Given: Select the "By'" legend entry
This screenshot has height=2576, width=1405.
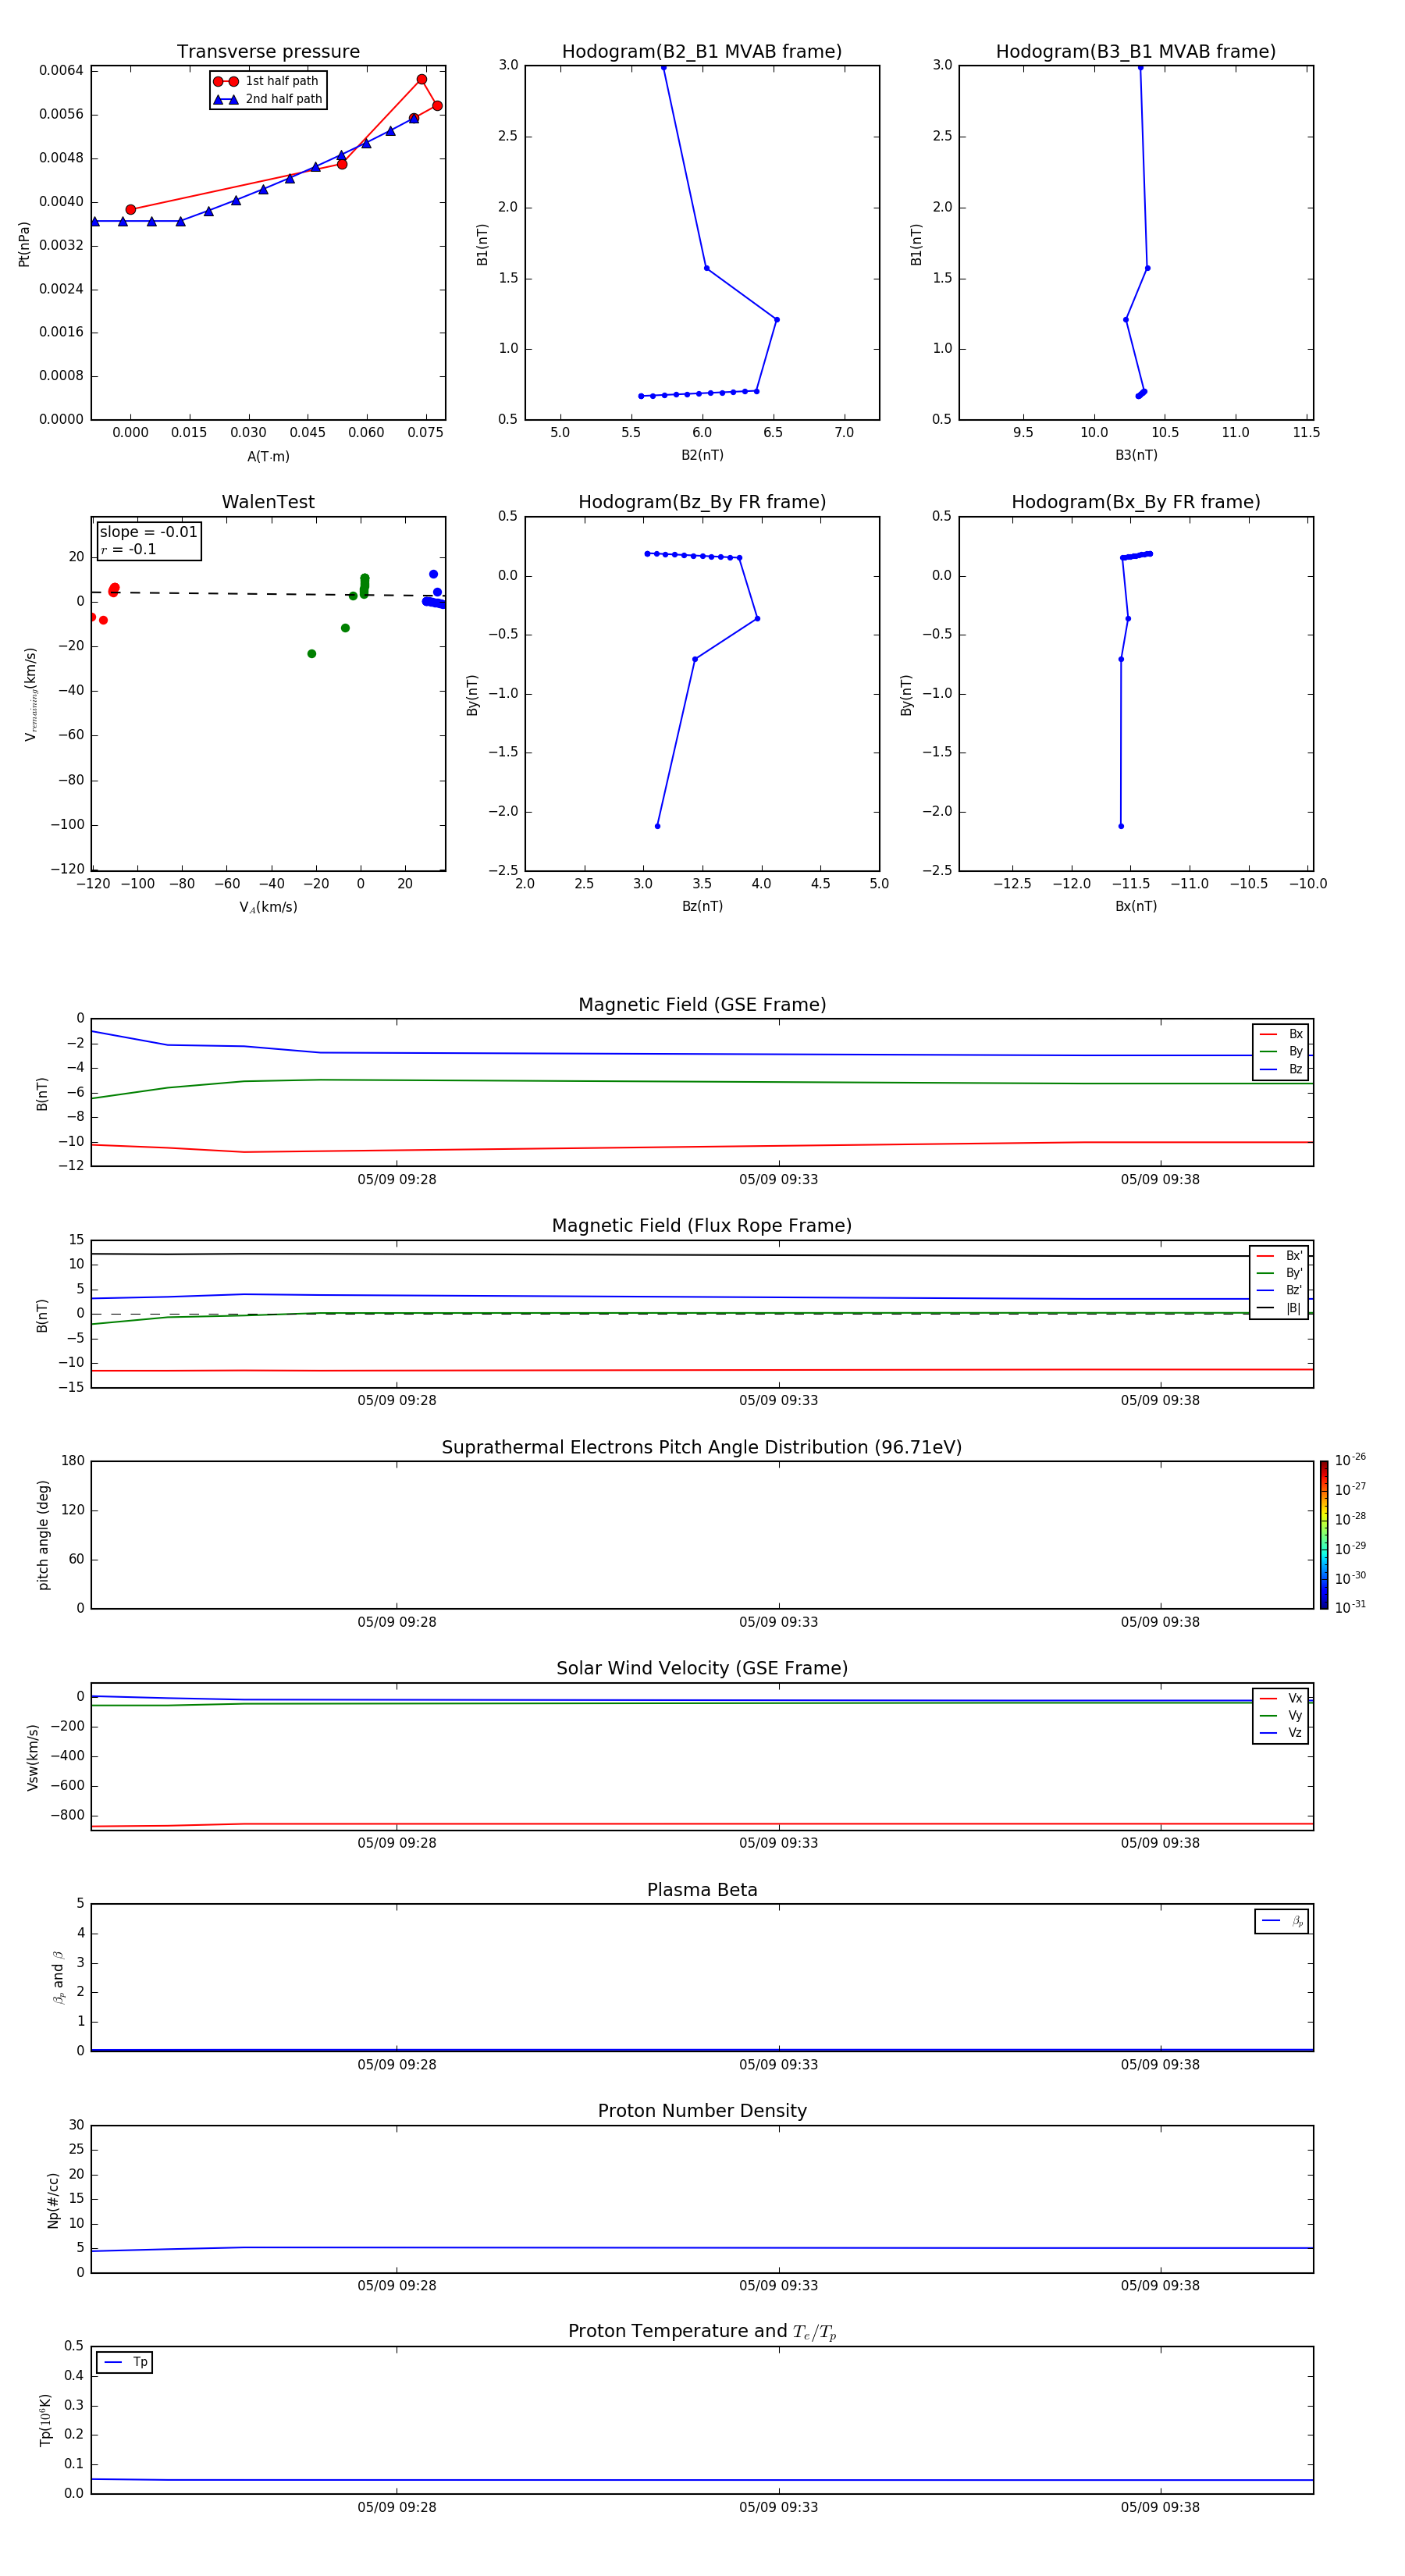Looking at the screenshot, I should (x=1279, y=1273).
